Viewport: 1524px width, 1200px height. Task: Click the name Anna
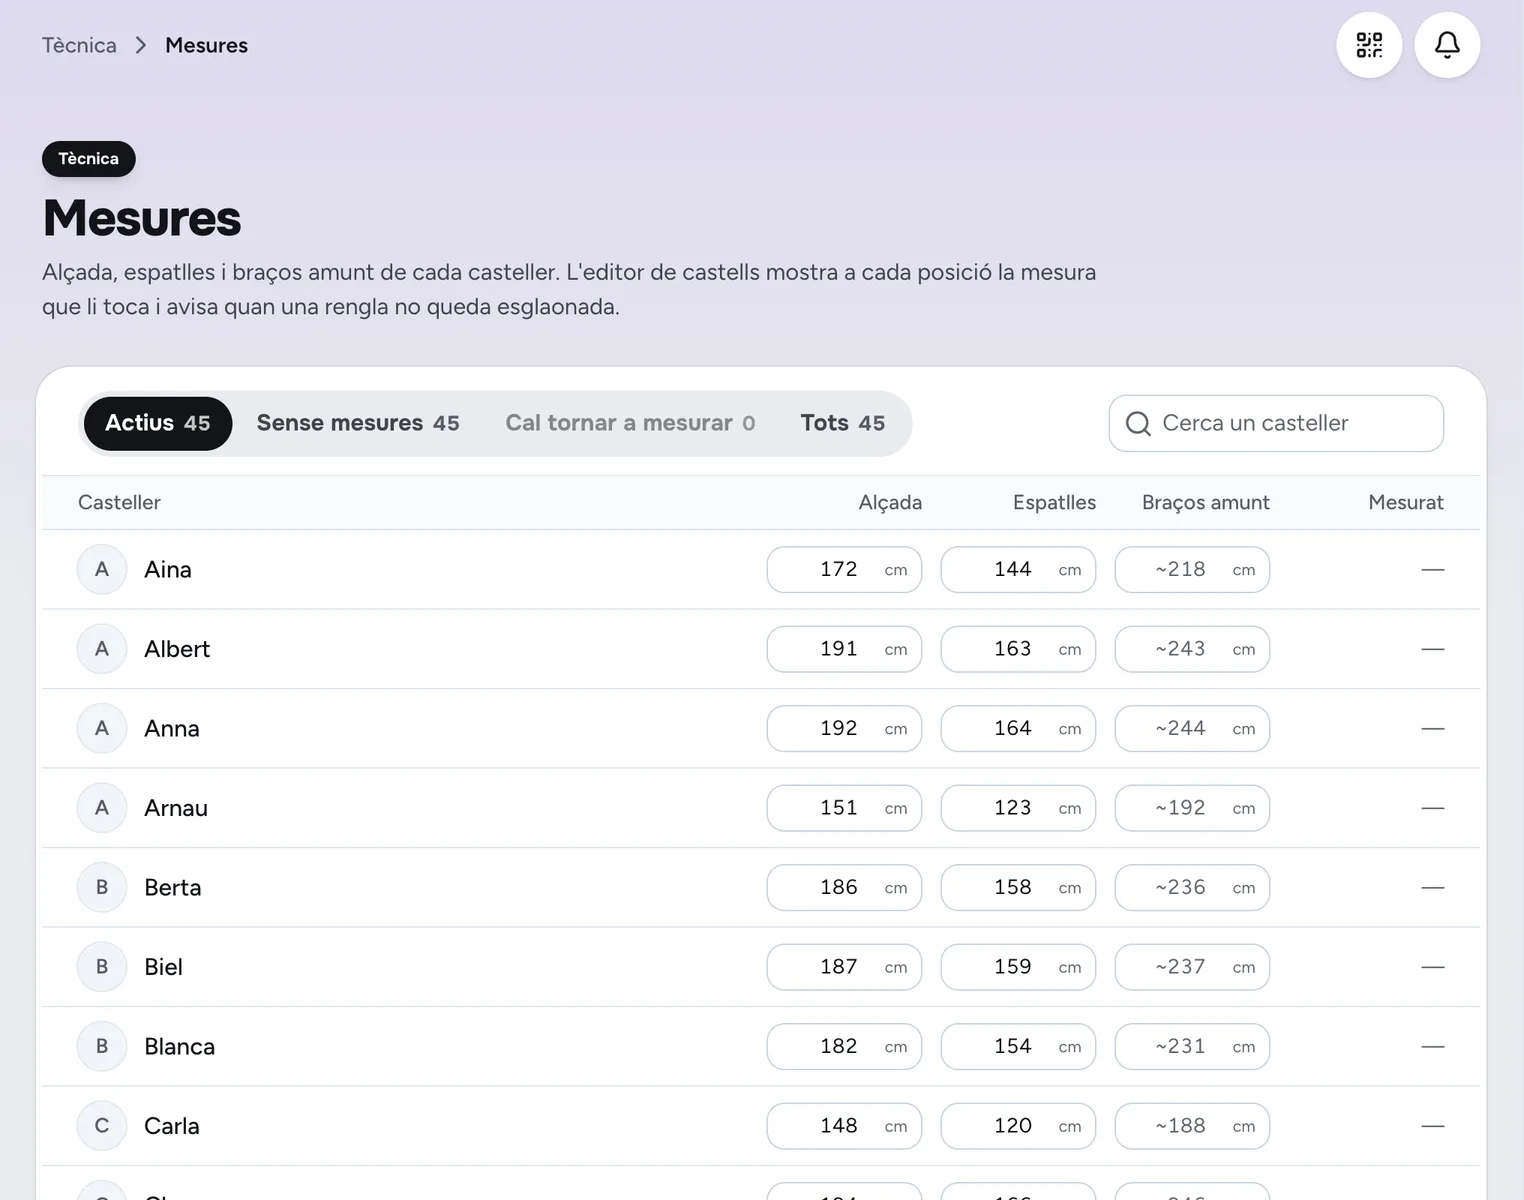pyautogui.click(x=172, y=729)
